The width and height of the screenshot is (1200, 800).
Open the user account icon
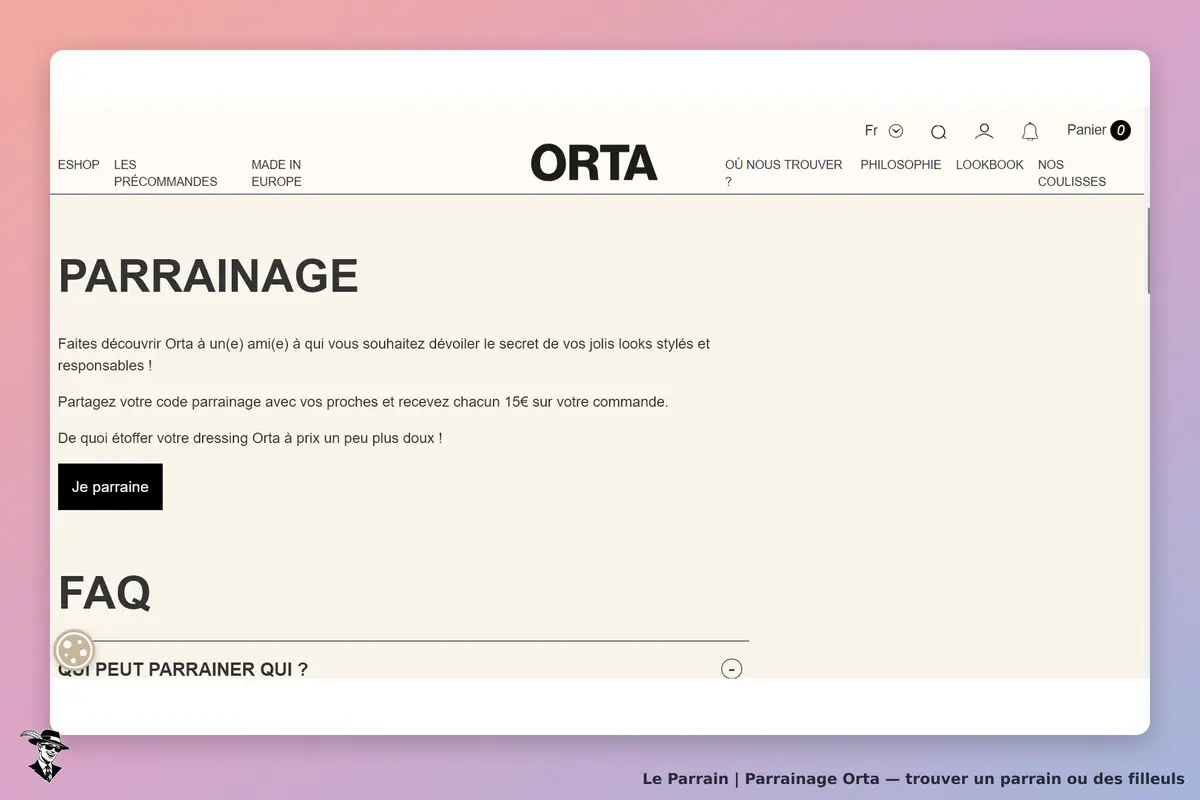pyautogui.click(x=984, y=131)
